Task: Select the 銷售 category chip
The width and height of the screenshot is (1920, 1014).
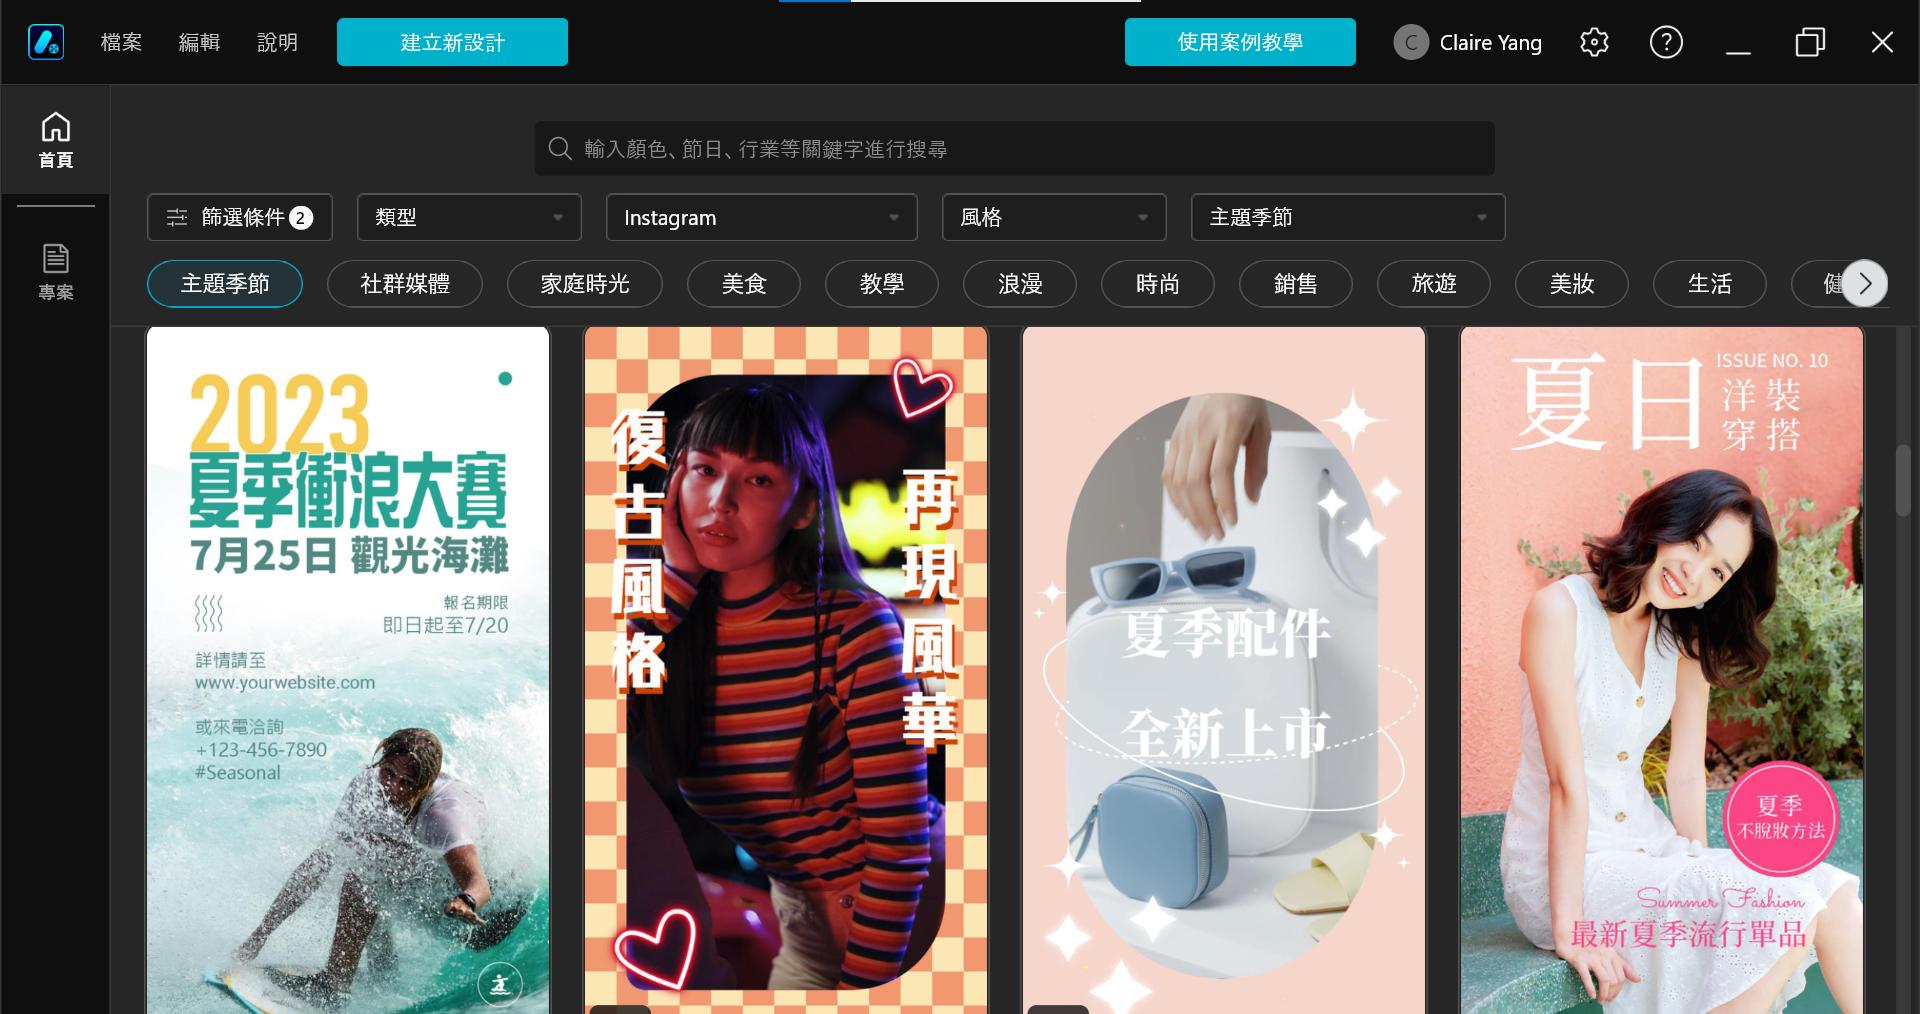Action: click(x=1296, y=284)
